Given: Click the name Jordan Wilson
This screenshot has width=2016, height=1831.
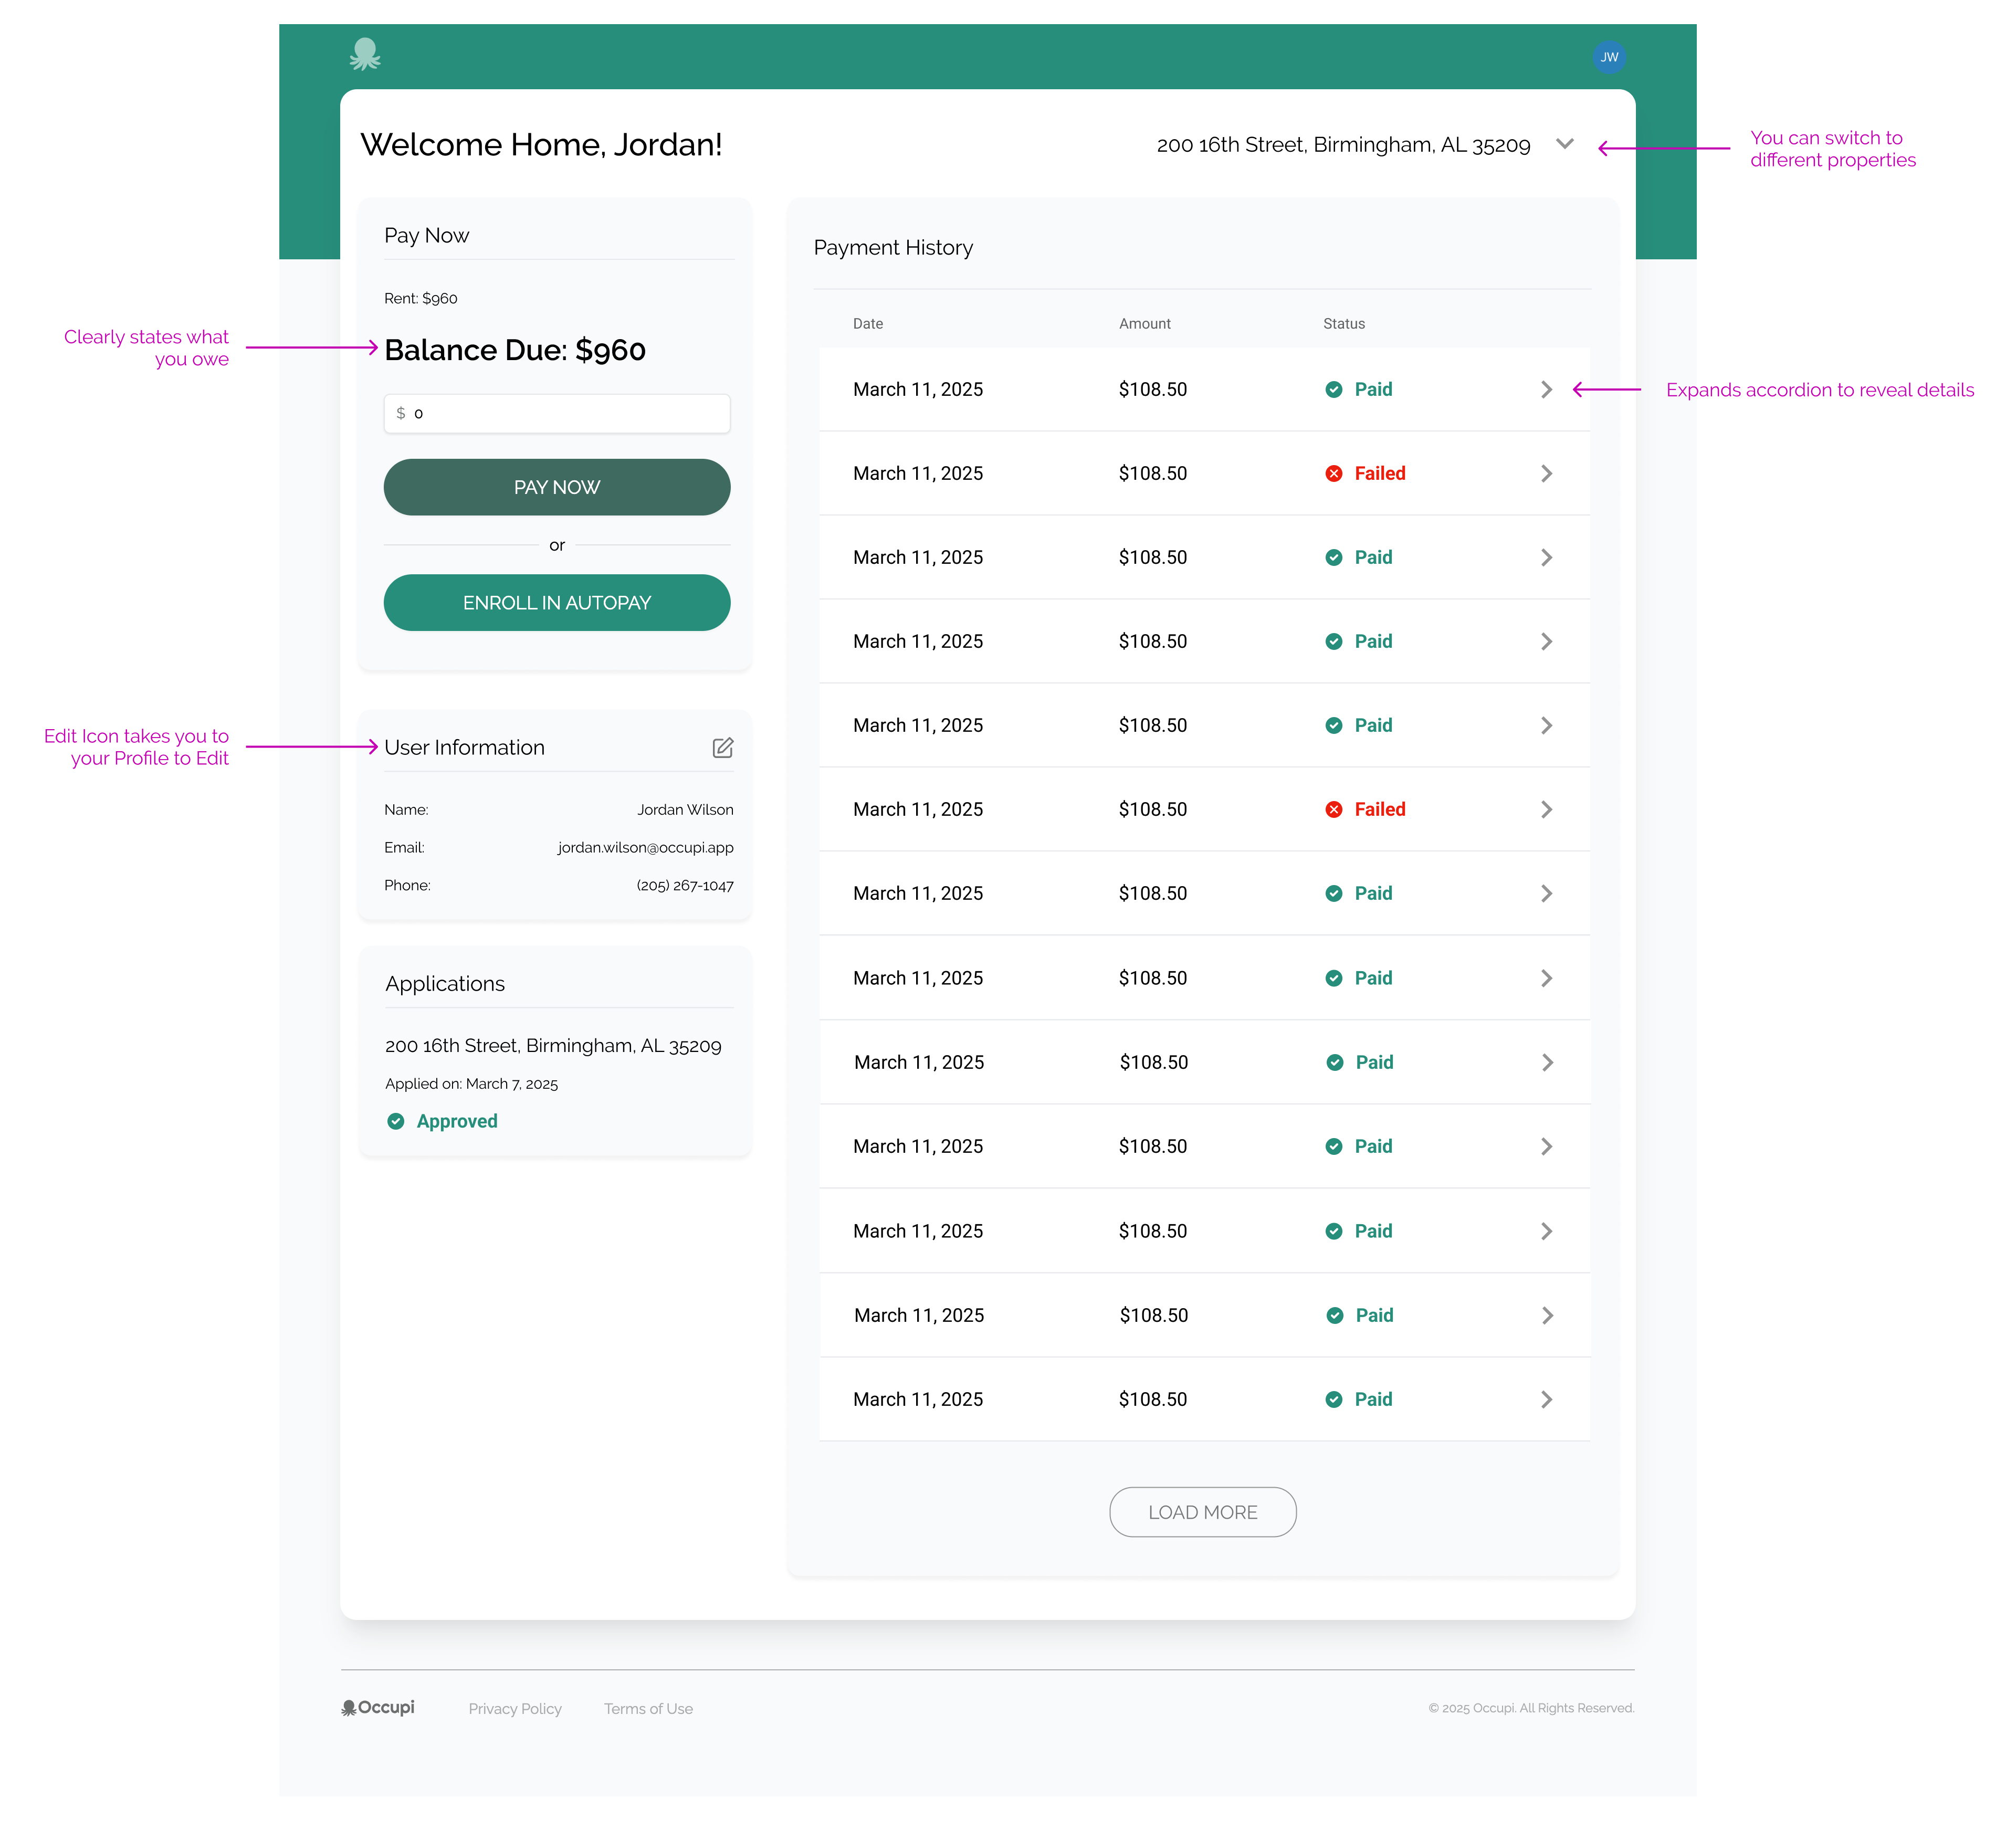Looking at the screenshot, I should click(686, 809).
